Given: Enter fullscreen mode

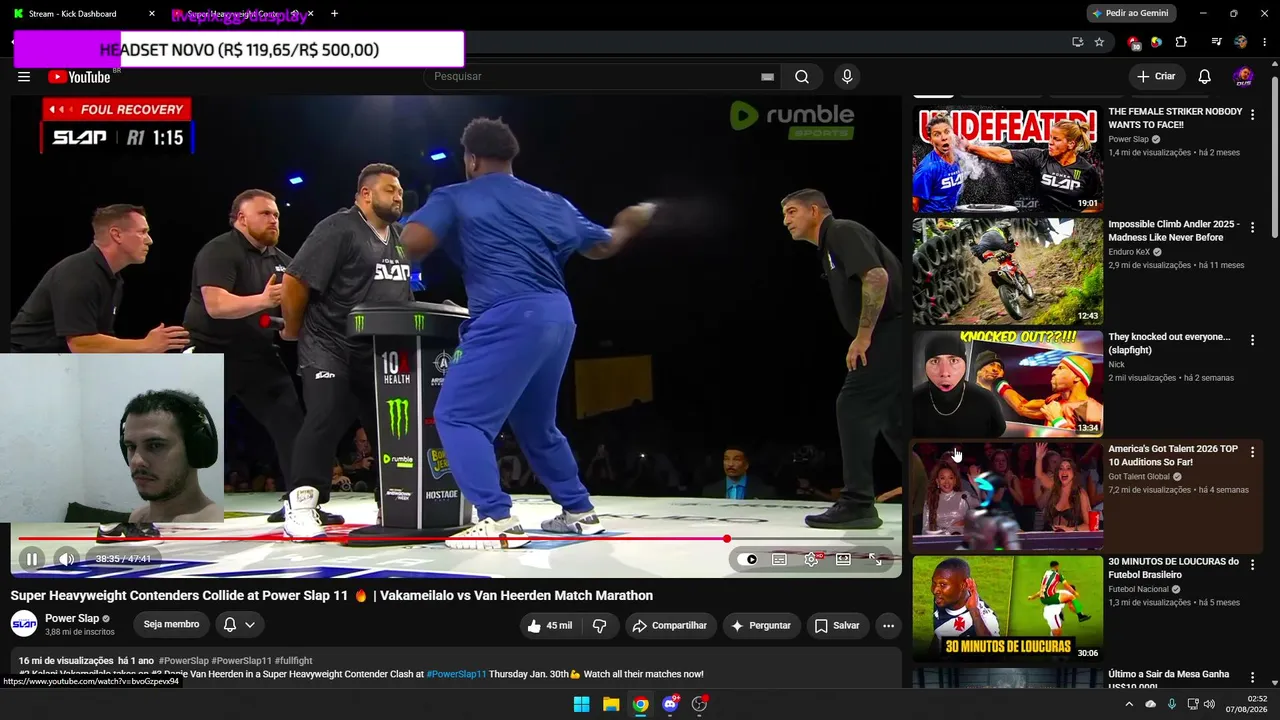Looking at the screenshot, I should 875,559.
